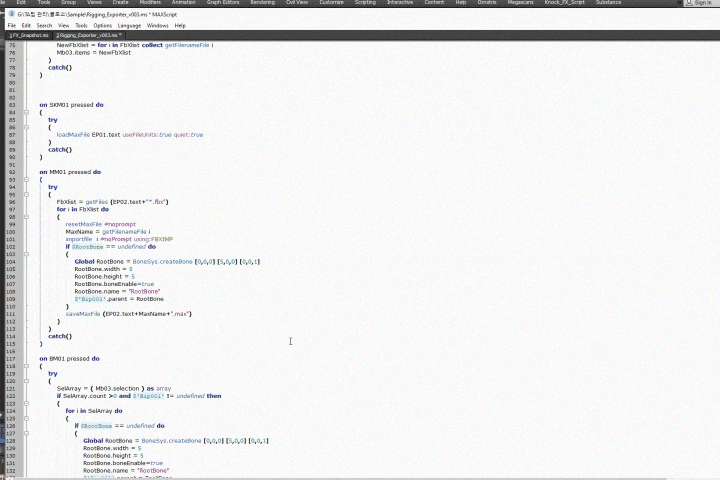Image resolution: width=720 pixels, height=480 pixels.
Task: Click the 'loadMaxFile EP01.text' code line
Action: click(130, 135)
